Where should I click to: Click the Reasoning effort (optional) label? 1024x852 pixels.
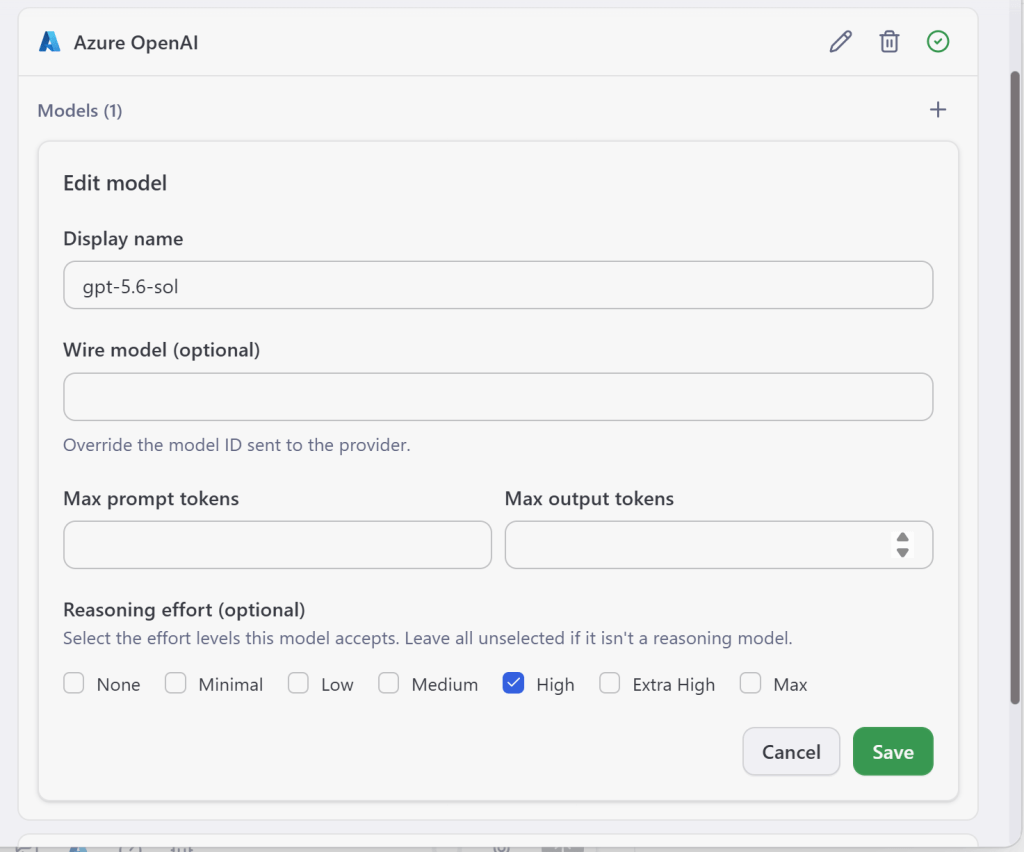tap(184, 610)
